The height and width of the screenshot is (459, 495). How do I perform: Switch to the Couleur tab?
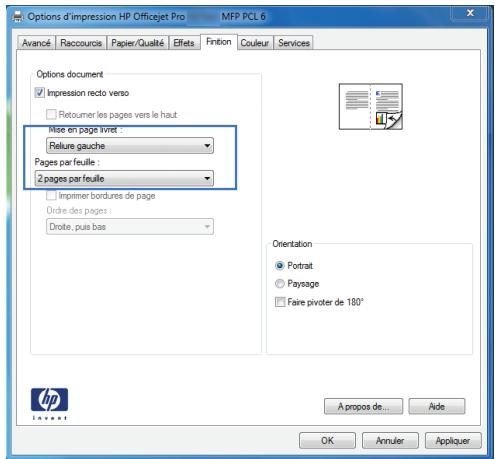[255, 43]
